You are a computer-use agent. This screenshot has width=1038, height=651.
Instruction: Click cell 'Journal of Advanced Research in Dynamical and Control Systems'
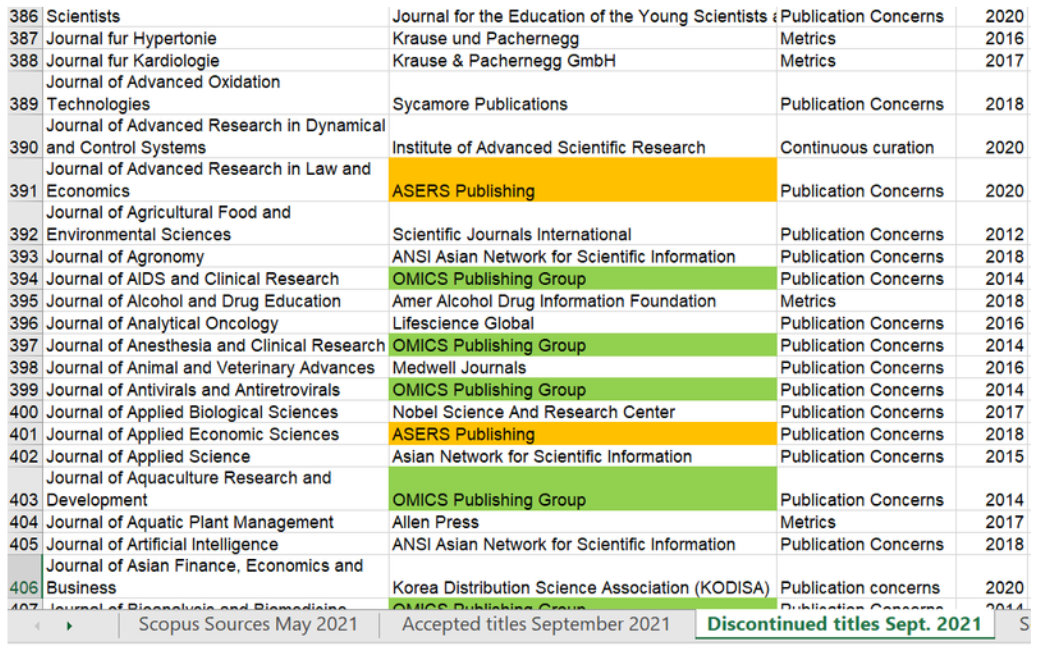click(x=216, y=136)
